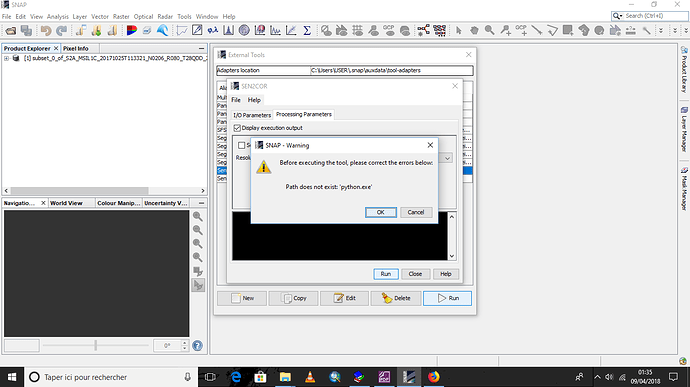Minimize the Product Explorer panel group
This screenshot has width=690, height=387.
point(202,48)
